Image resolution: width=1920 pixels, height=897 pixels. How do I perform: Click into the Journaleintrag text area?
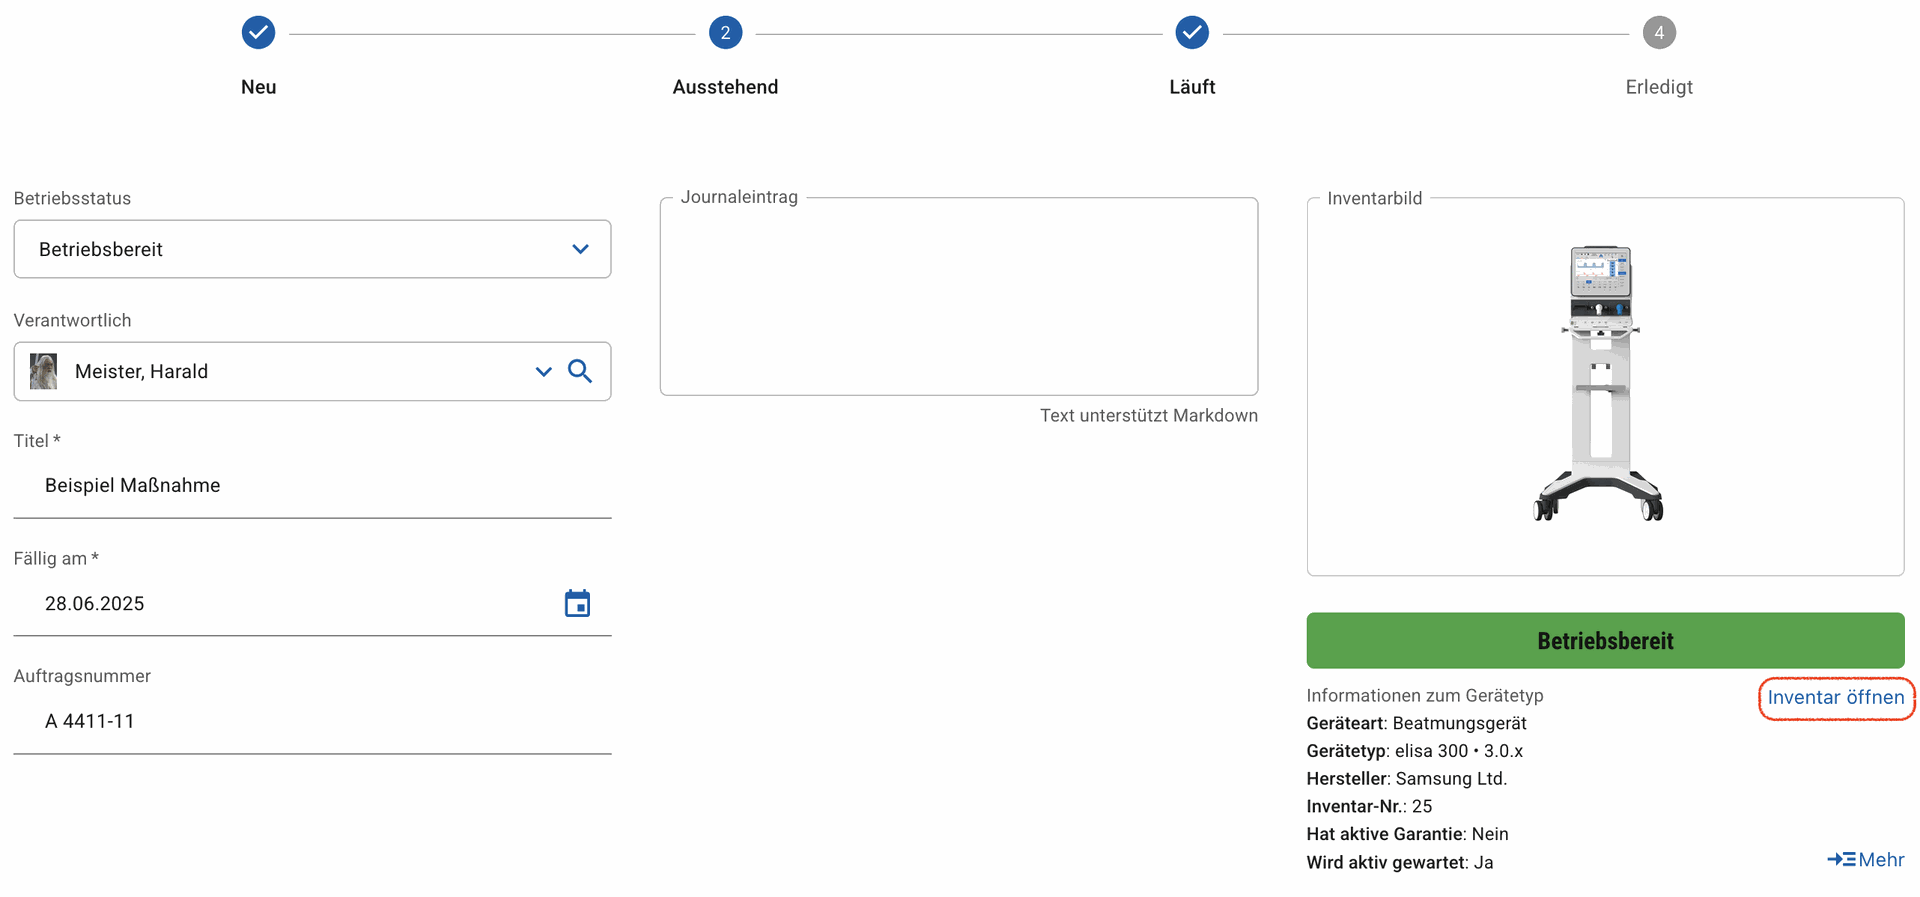[959, 297]
